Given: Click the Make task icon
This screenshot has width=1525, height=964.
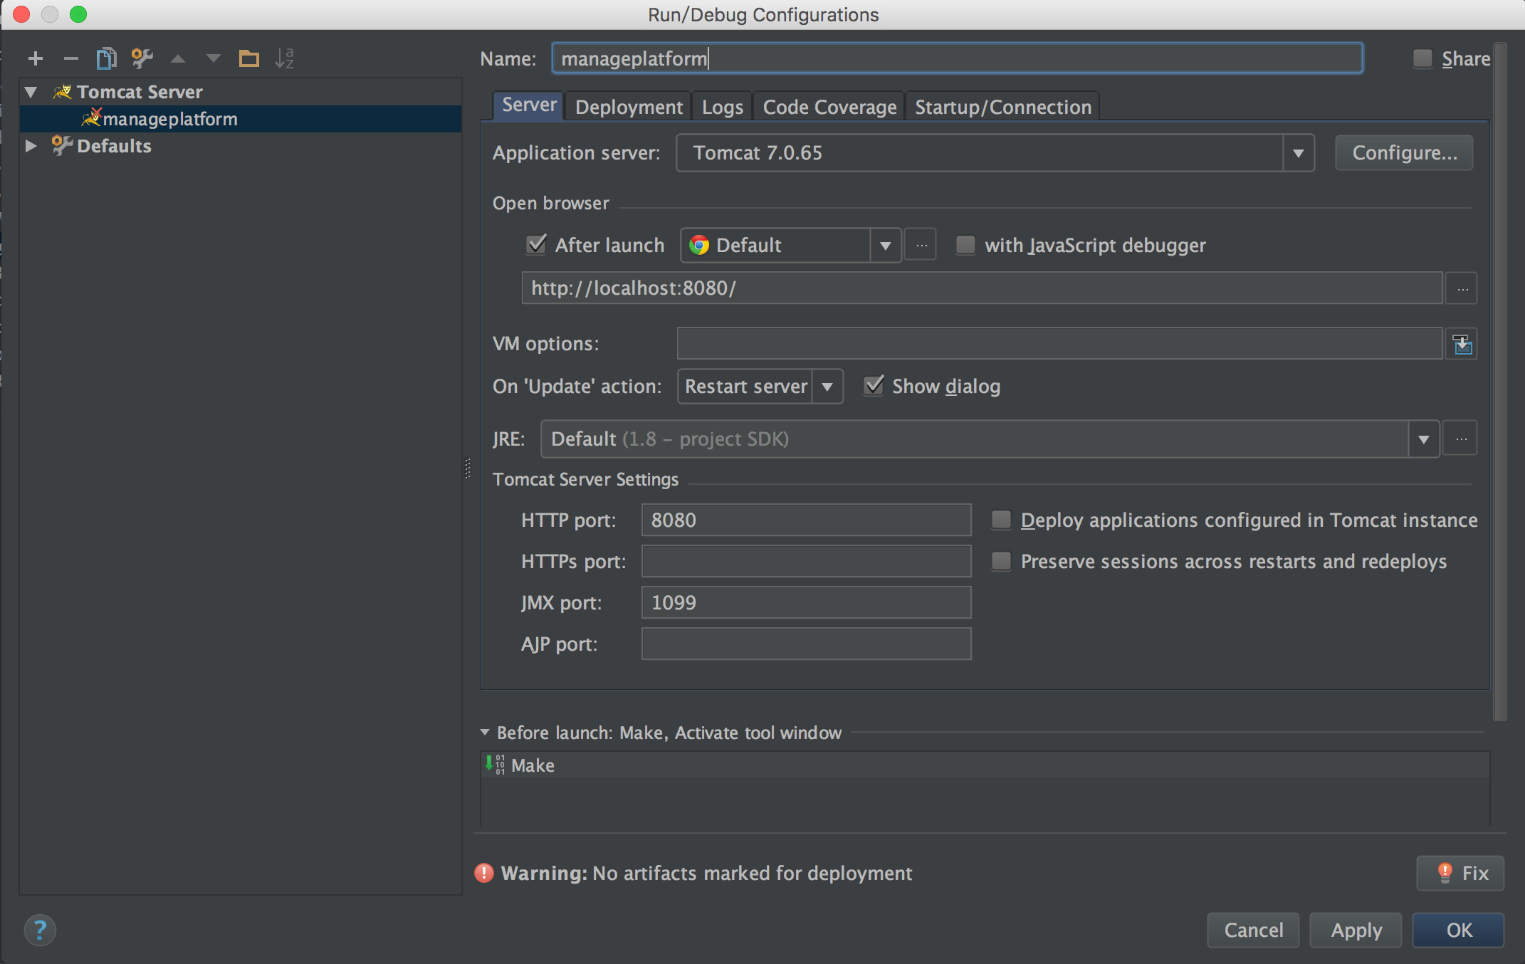Looking at the screenshot, I should [x=494, y=765].
